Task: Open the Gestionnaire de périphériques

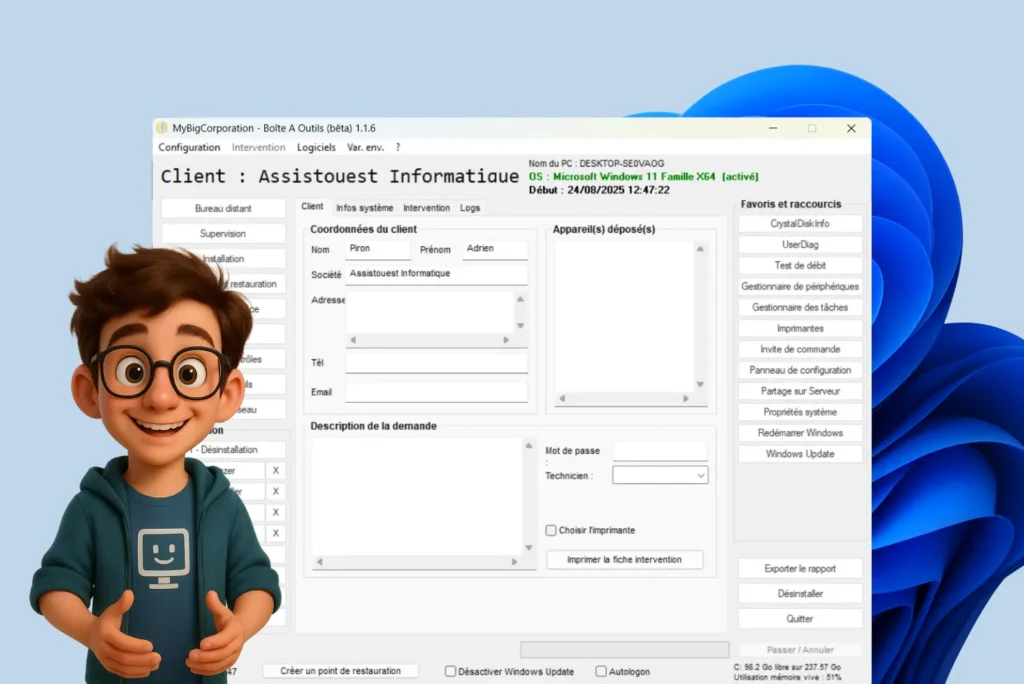Action: tap(799, 286)
